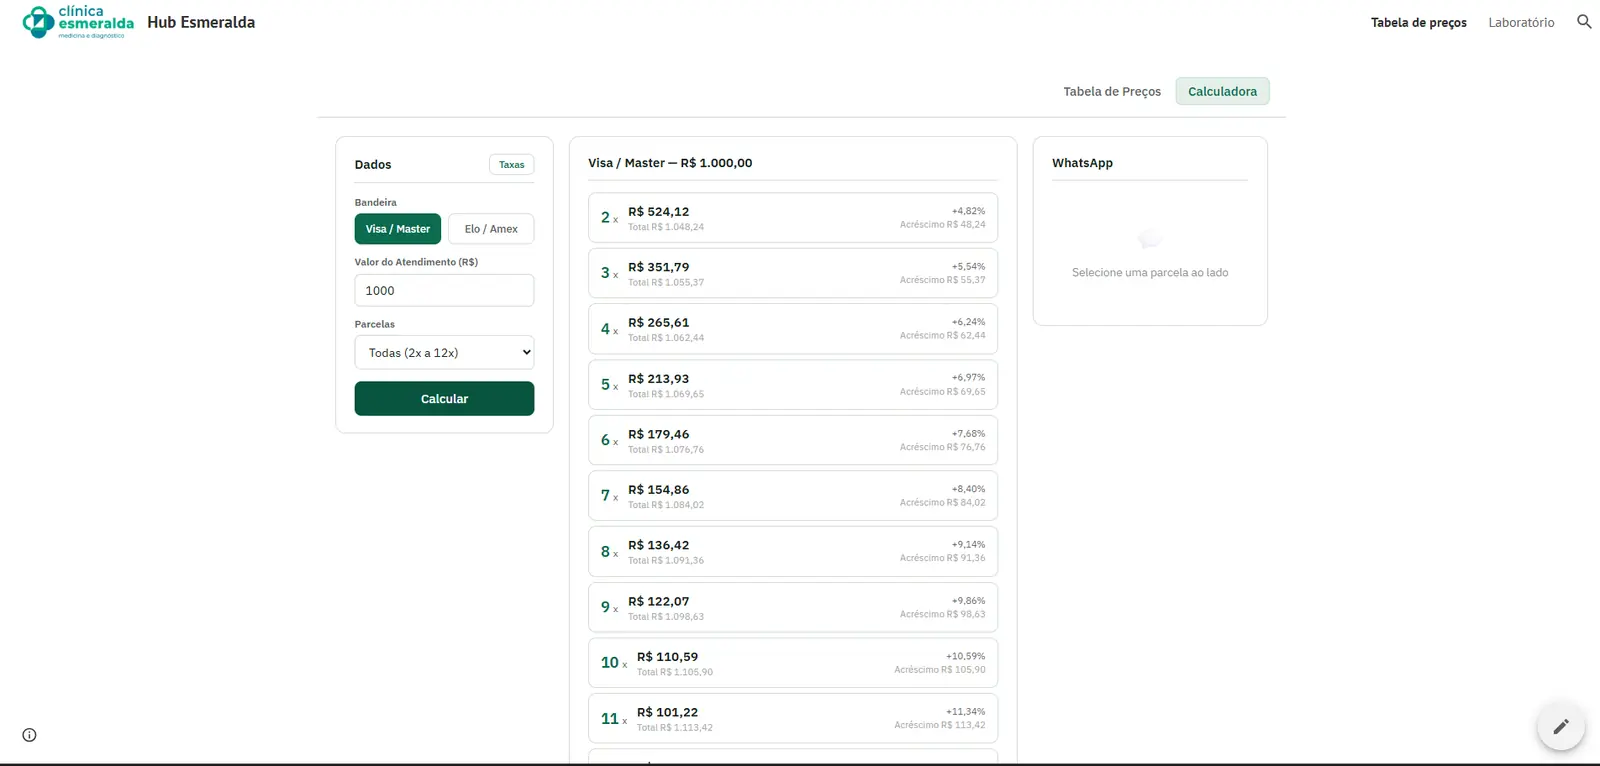Open the Taxas button
The height and width of the screenshot is (766, 1600).
[512, 165]
